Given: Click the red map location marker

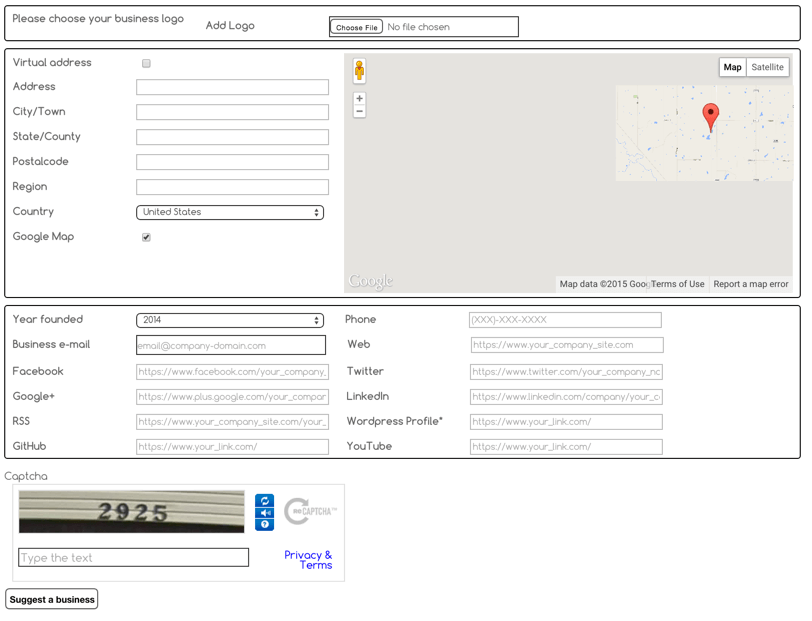Looking at the screenshot, I should coord(710,115).
